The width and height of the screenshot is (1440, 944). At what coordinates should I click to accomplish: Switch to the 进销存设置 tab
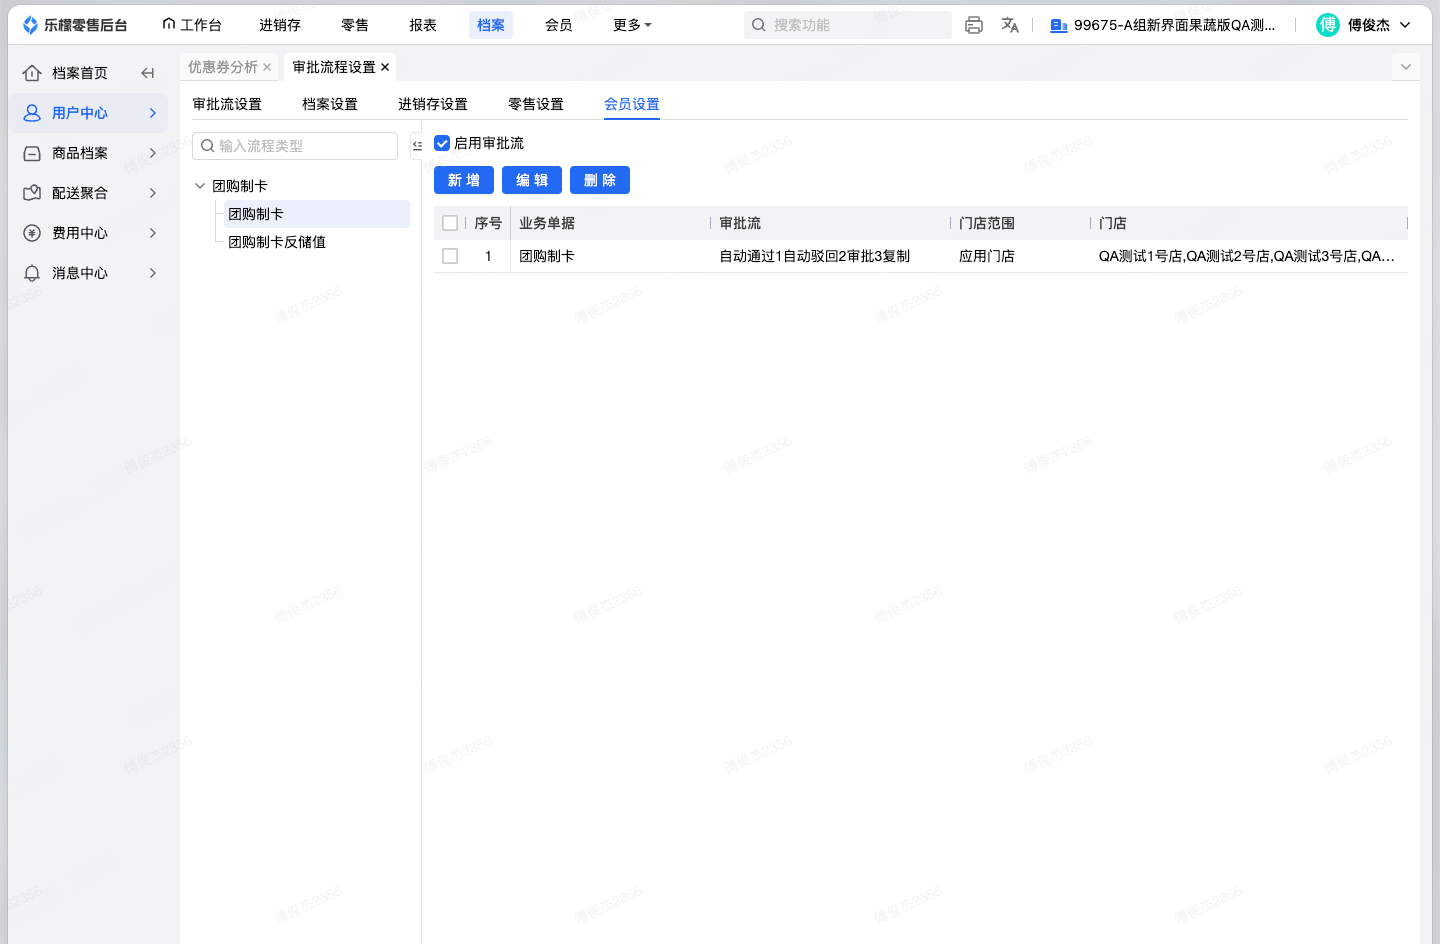433,104
